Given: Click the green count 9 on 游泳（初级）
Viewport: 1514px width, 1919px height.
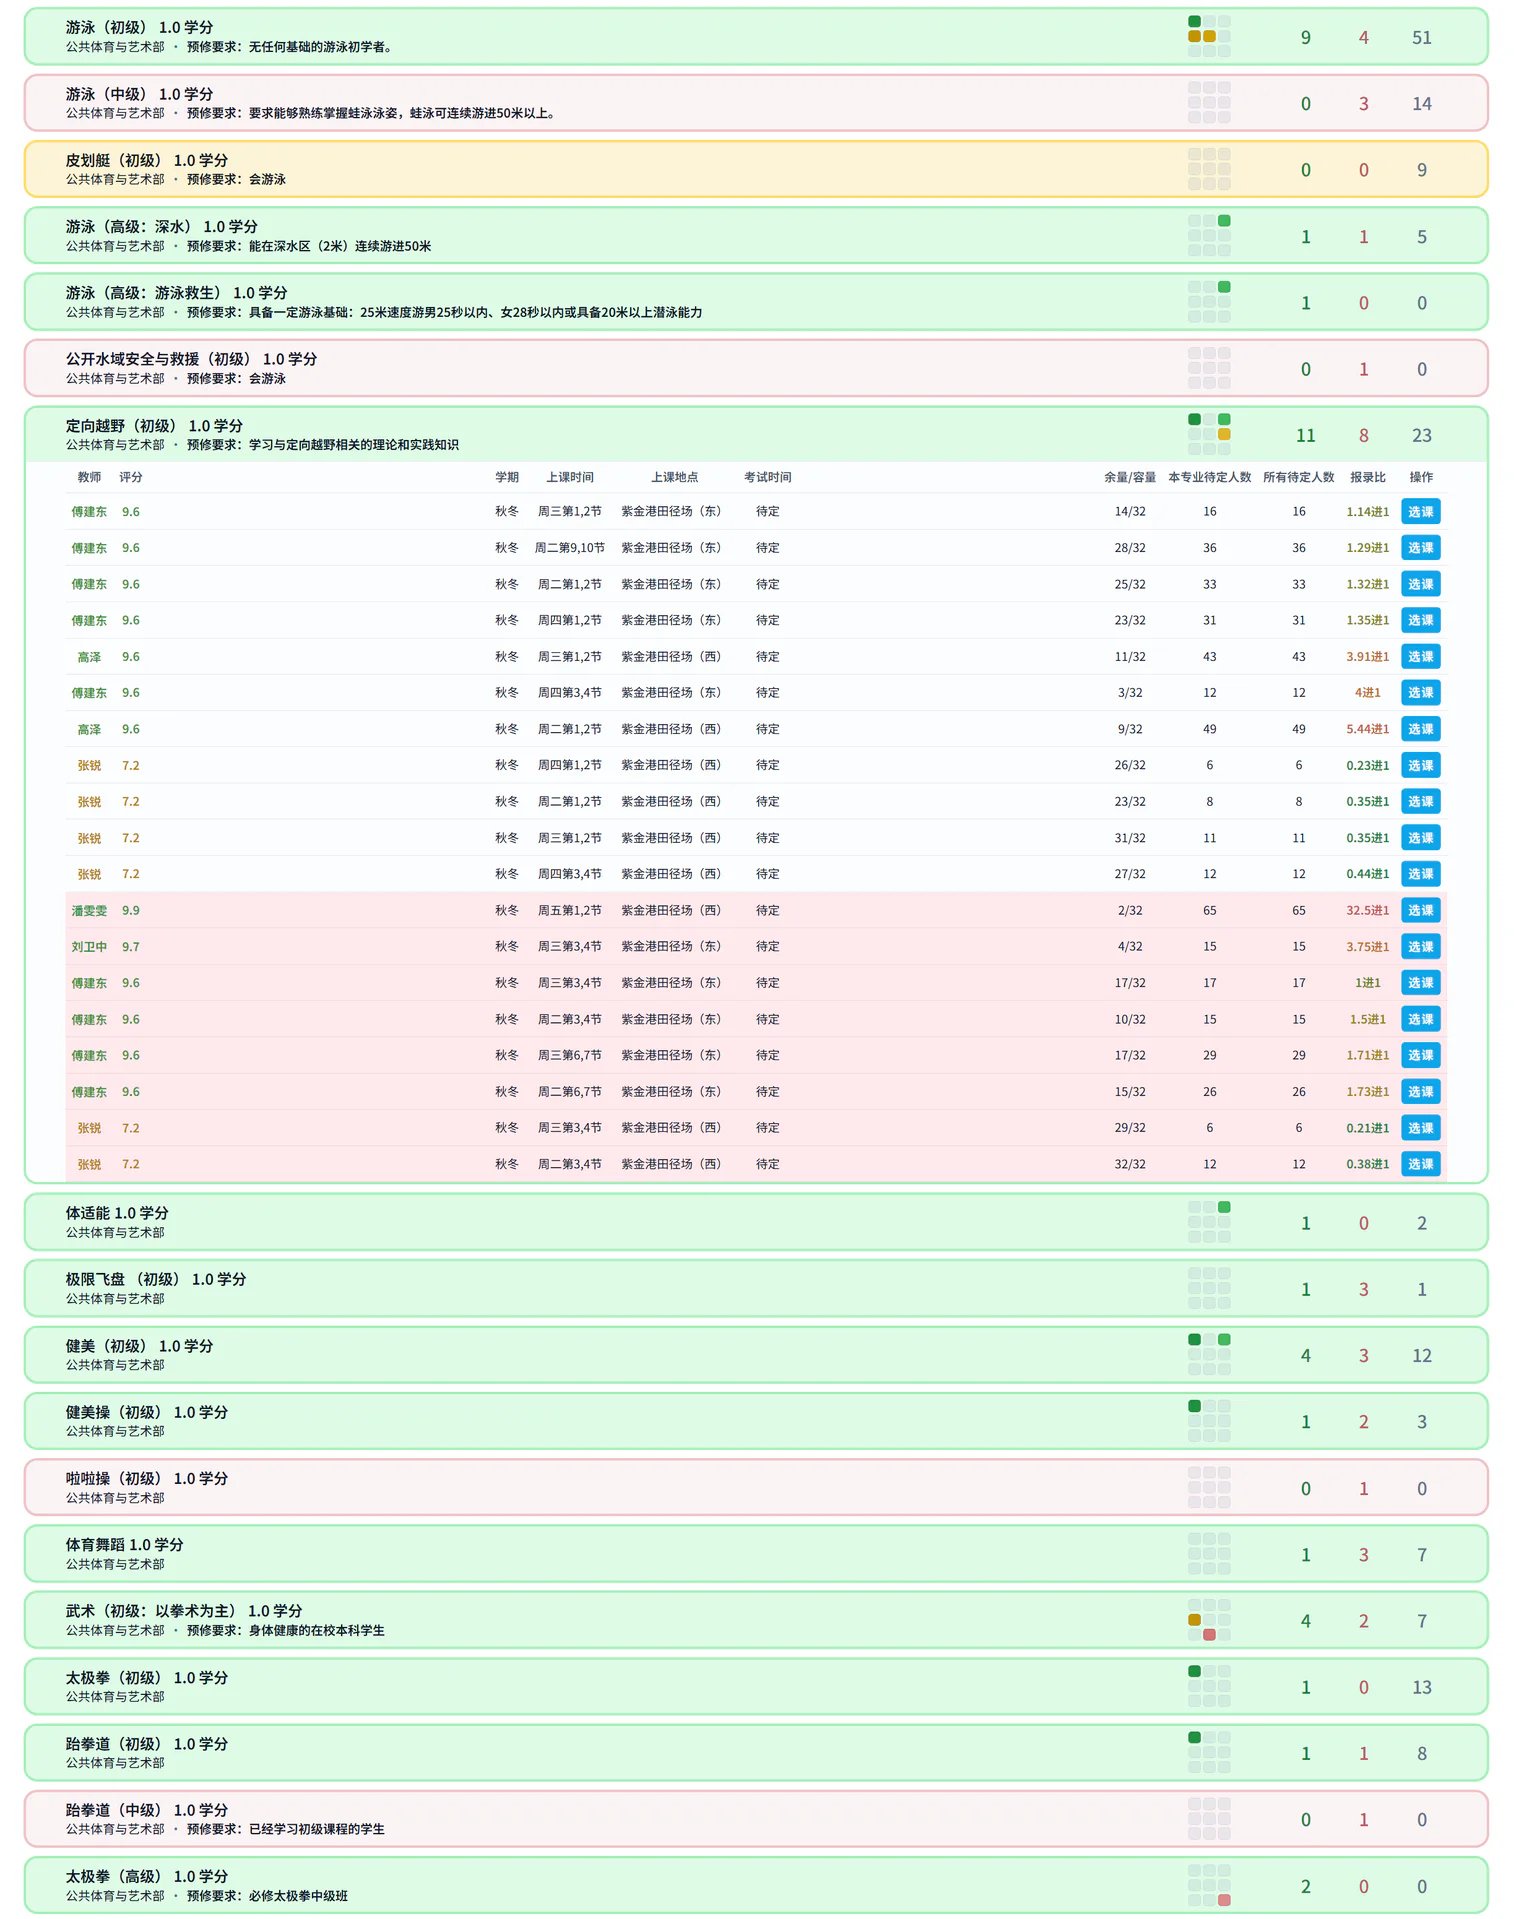Looking at the screenshot, I should coord(1305,38).
